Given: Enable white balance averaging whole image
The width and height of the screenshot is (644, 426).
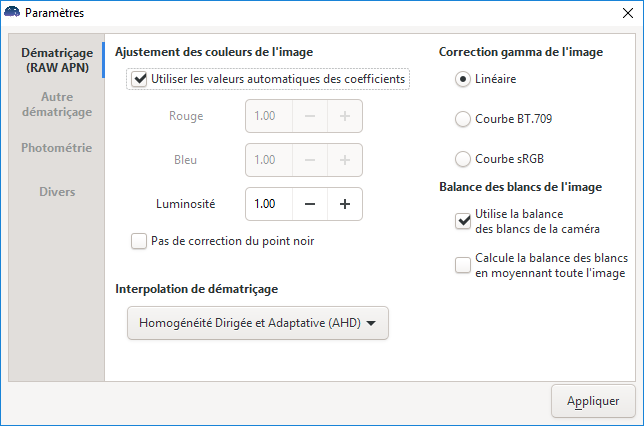Looking at the screenshot, I should click(463, 265).
